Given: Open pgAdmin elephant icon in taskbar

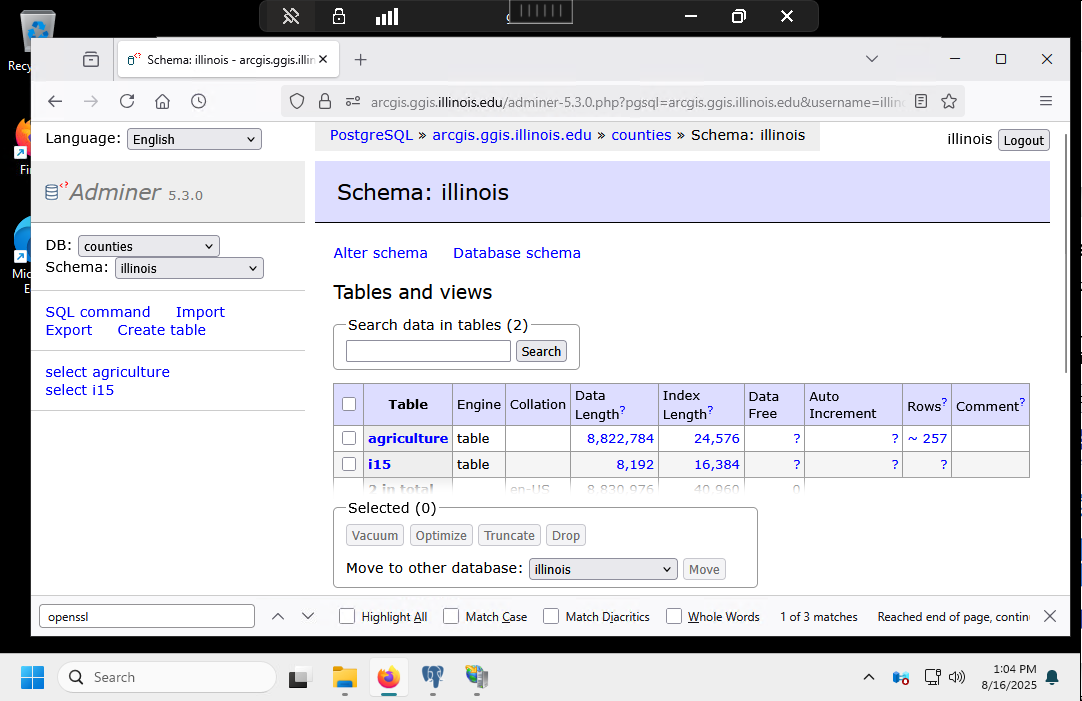Looking at the screenshot, I should tap(433, 677).
